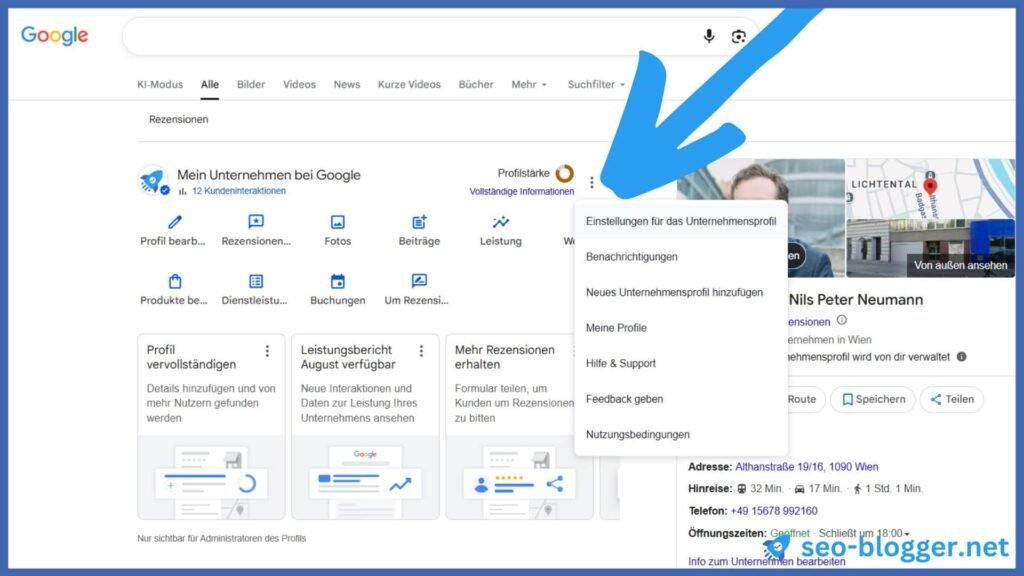
Task: Open the Buchungen calendar icon
Action: [x=338, y=281]
